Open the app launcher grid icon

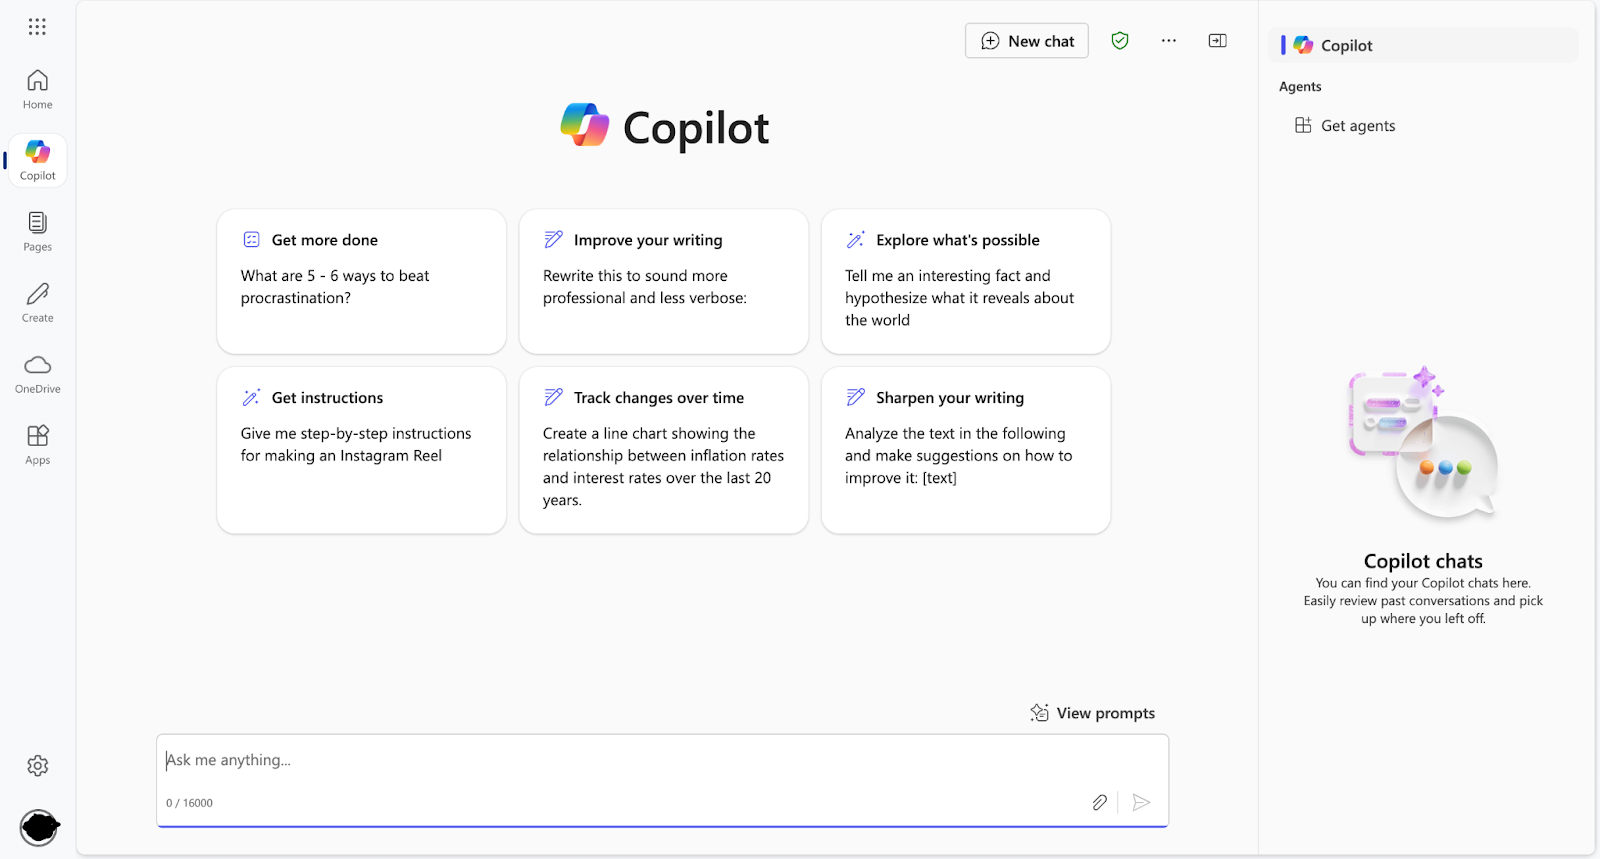(37, 27)
